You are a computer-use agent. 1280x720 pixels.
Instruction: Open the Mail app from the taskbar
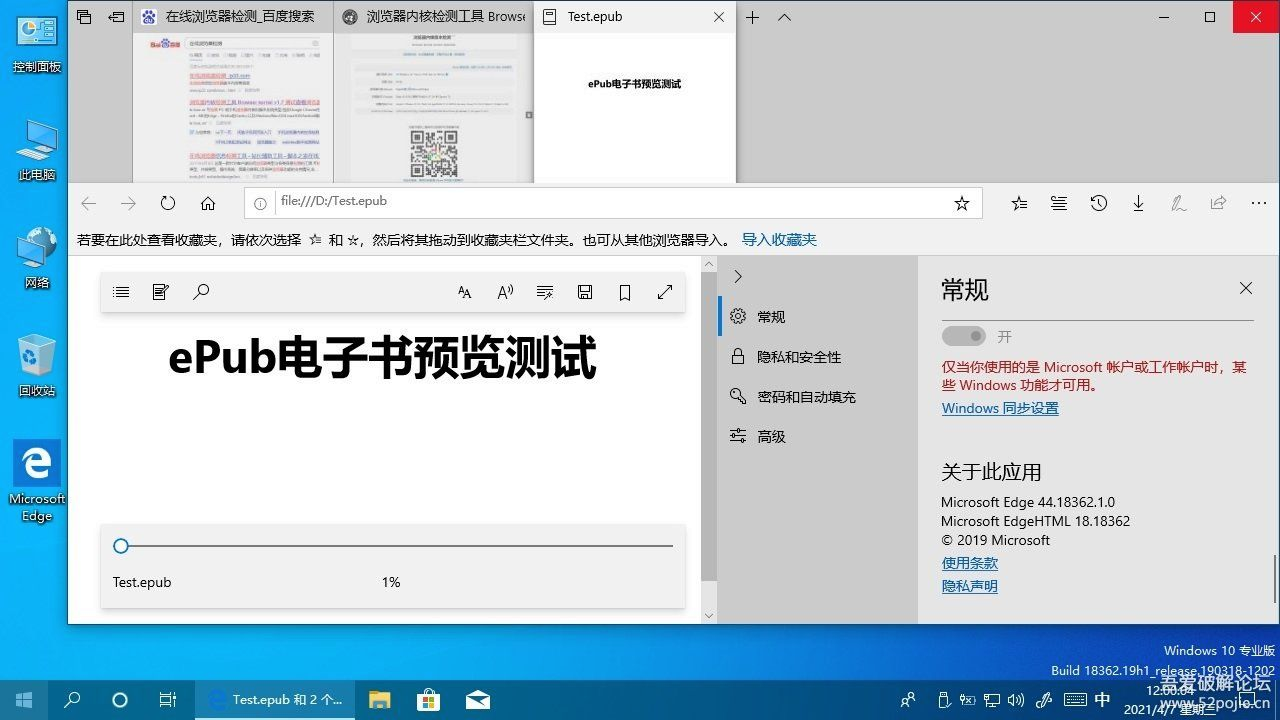477,700
